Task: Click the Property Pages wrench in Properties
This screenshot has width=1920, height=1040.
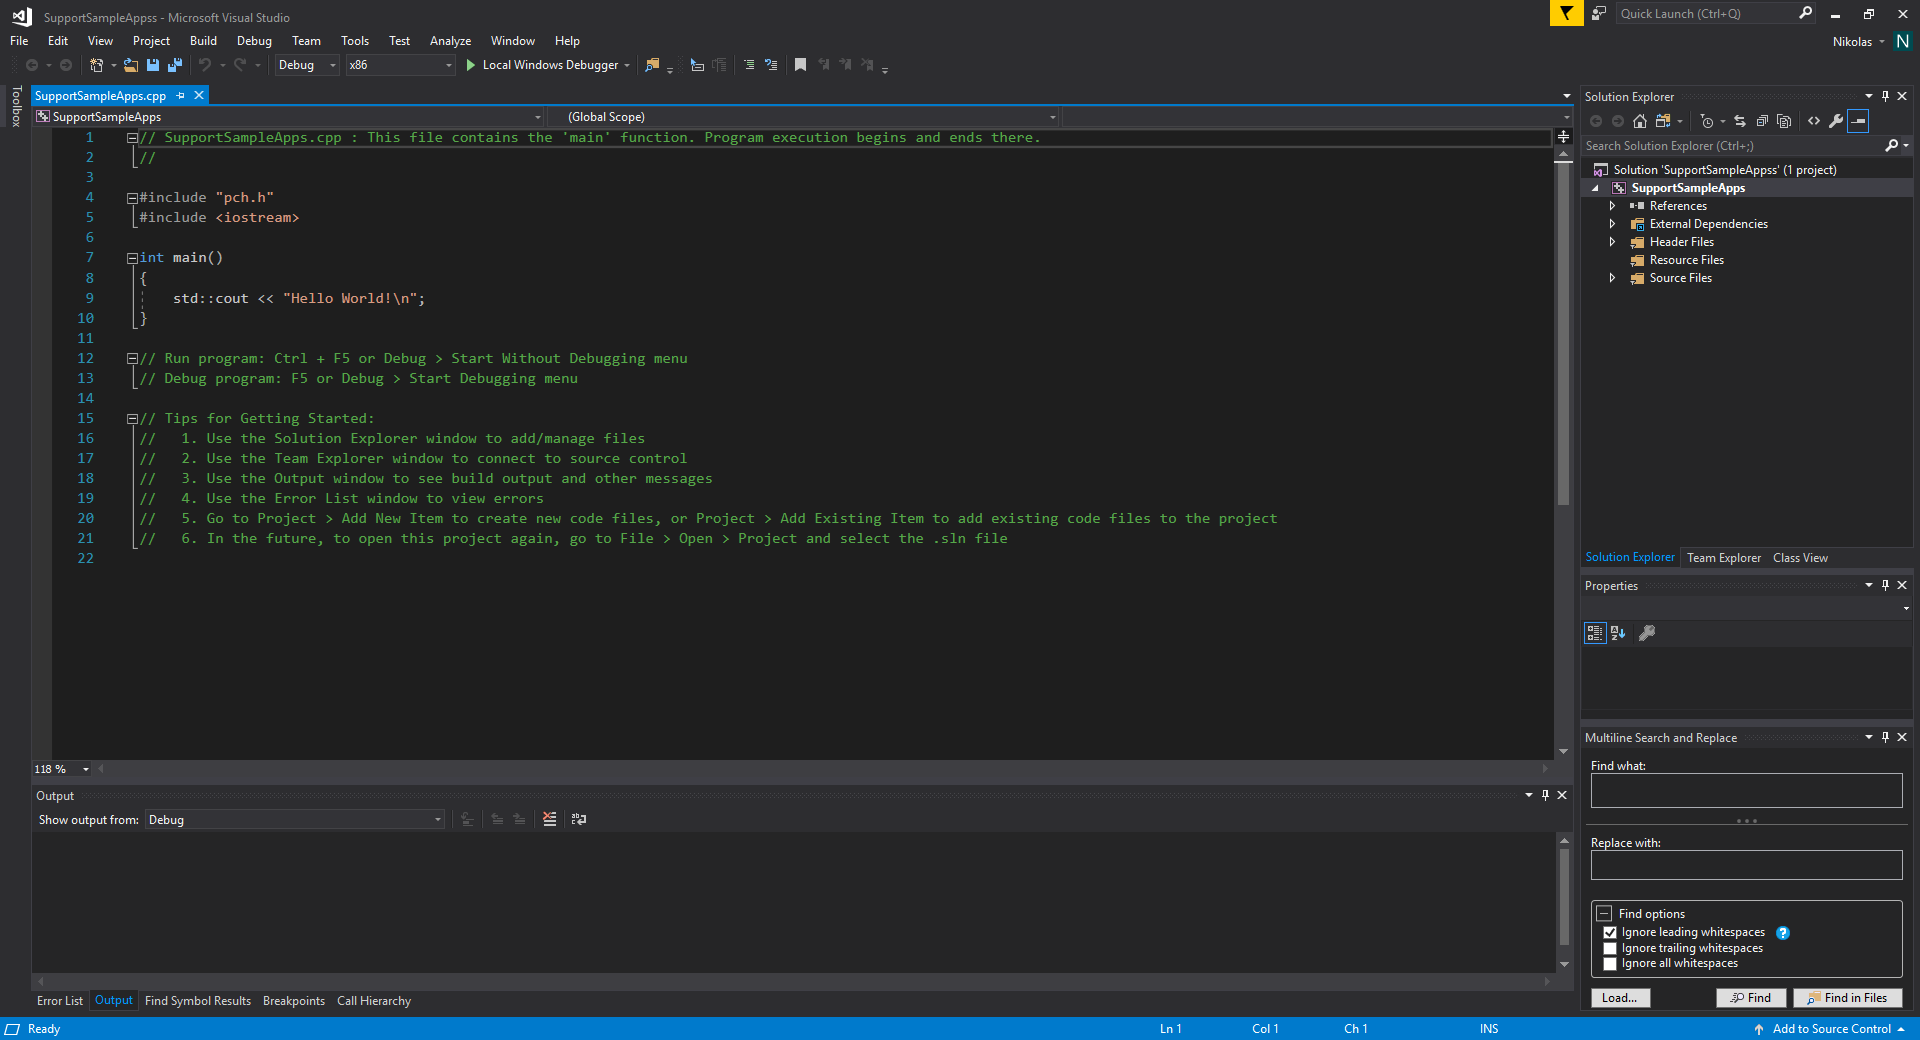Action: 1647,633
